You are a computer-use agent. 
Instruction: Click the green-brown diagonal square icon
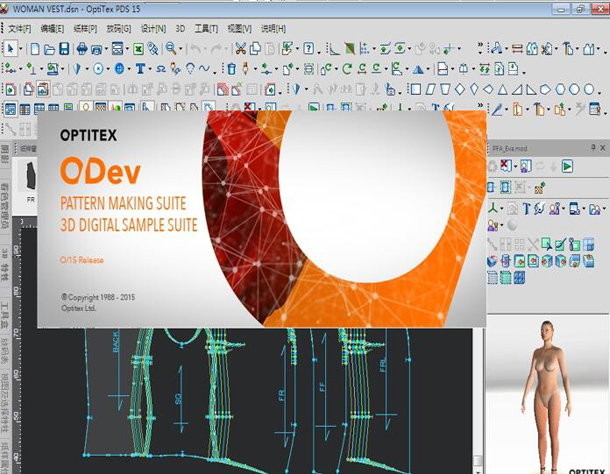[x=350, y=49]
